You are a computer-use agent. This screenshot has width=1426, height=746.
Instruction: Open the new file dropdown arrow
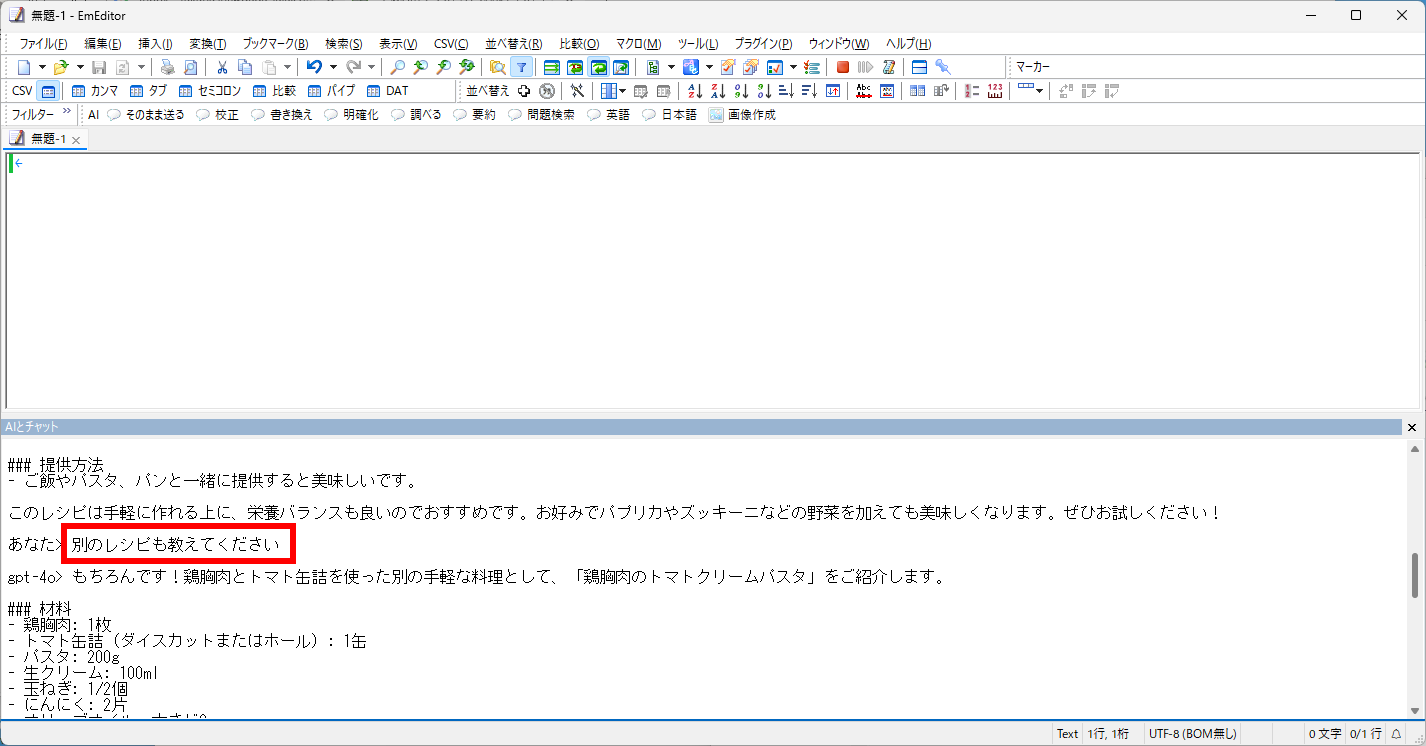click(x=42, y=67)
